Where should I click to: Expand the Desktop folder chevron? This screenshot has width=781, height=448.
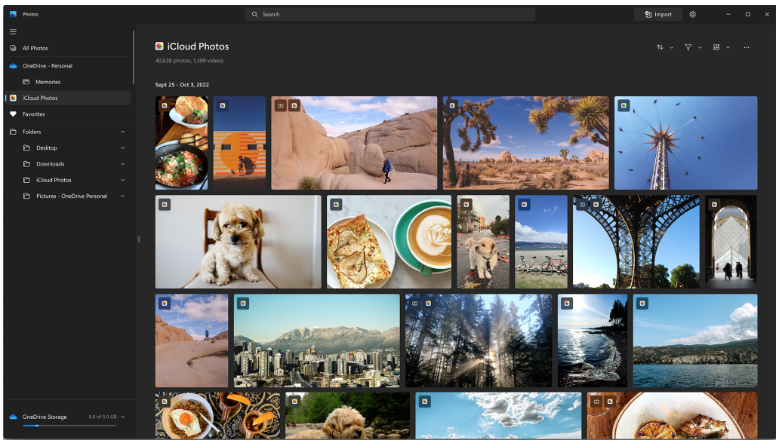tap(123, 148)
